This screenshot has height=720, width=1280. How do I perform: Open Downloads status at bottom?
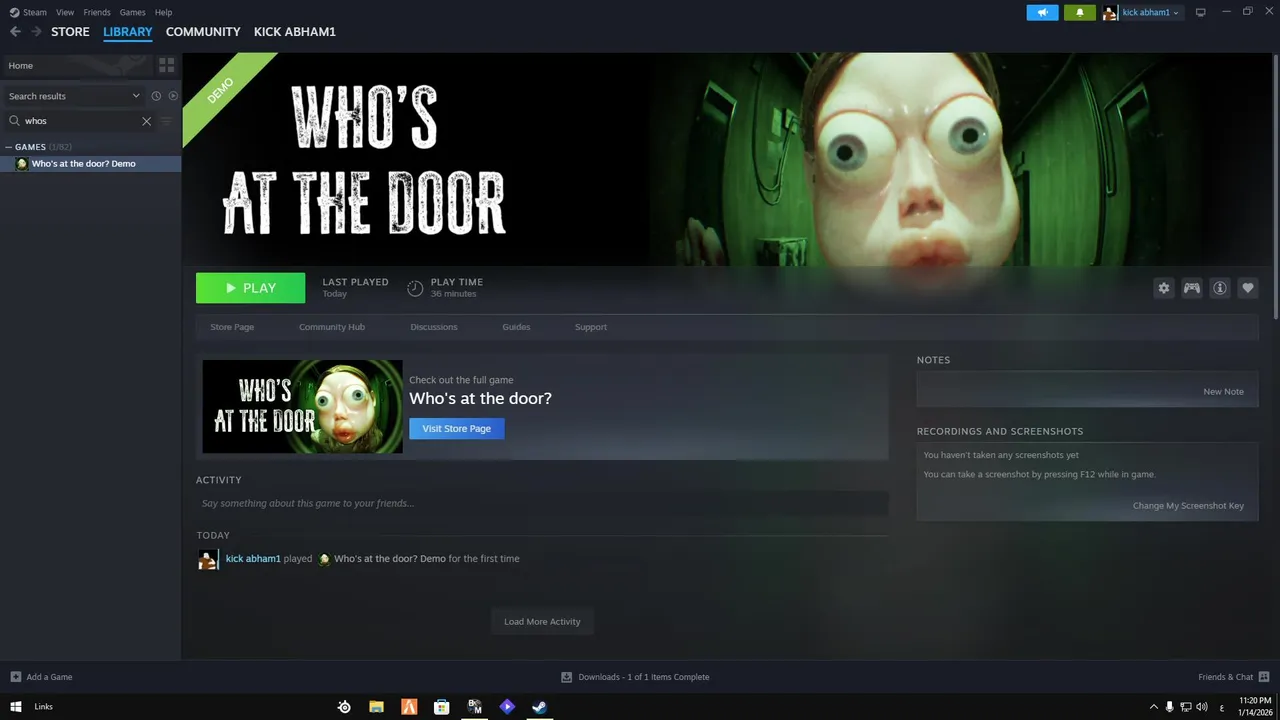[636, 677]
